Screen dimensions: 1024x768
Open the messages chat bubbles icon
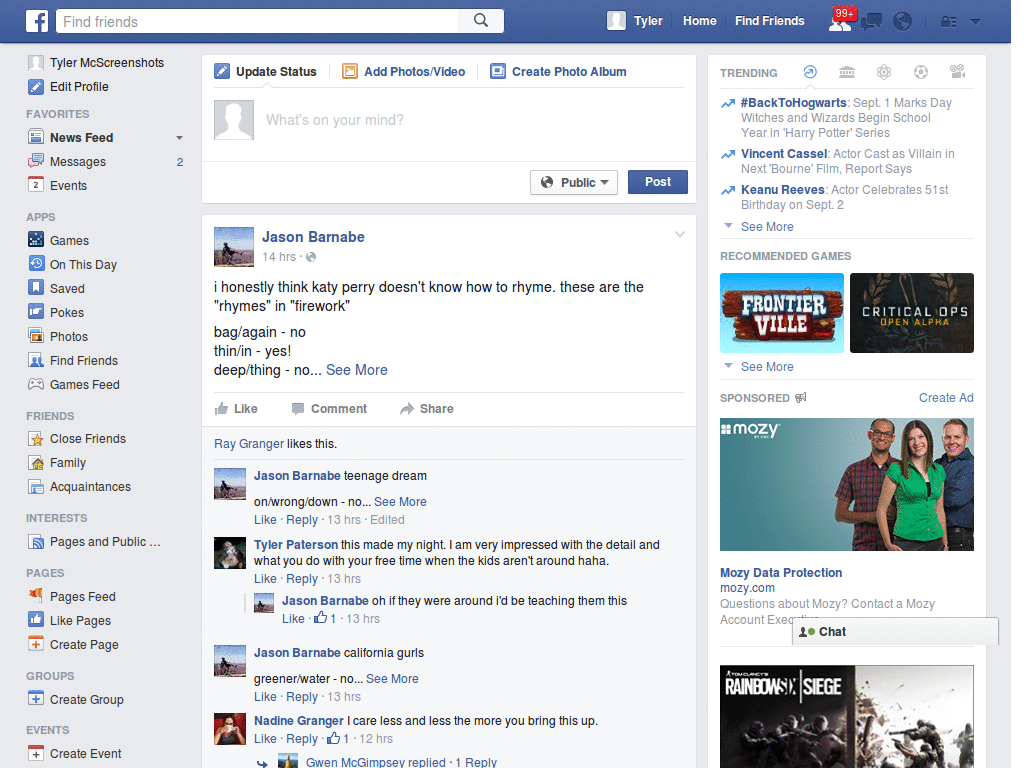click(871, 22)
